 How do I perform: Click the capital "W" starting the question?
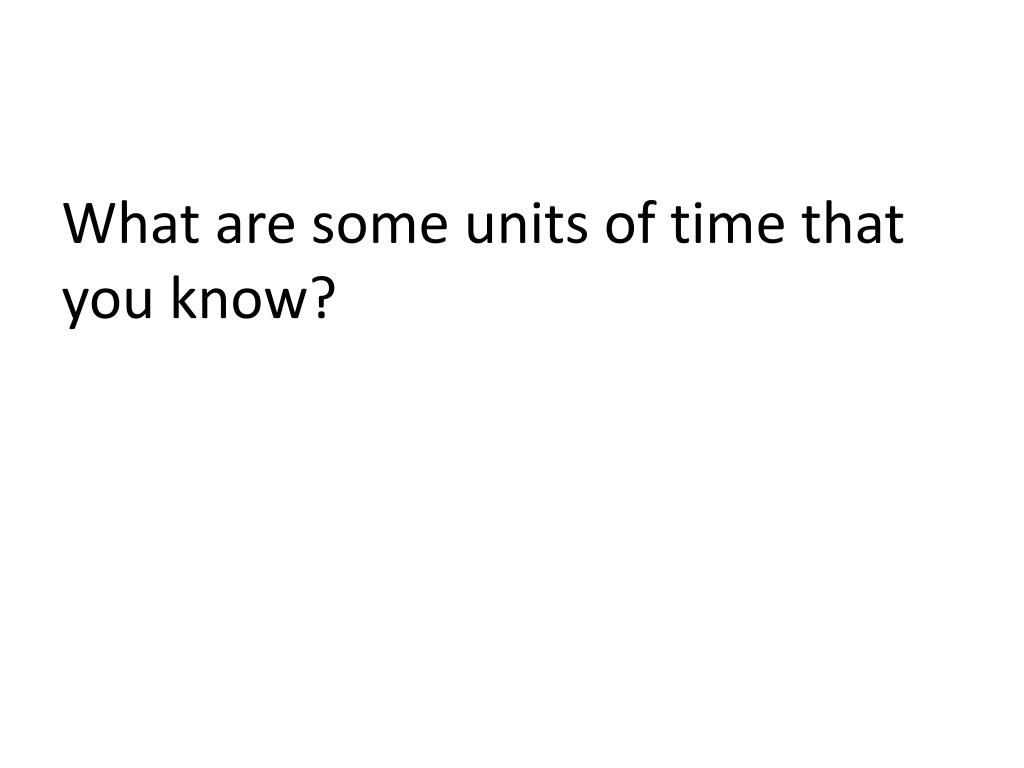click(x=89, y=227)
